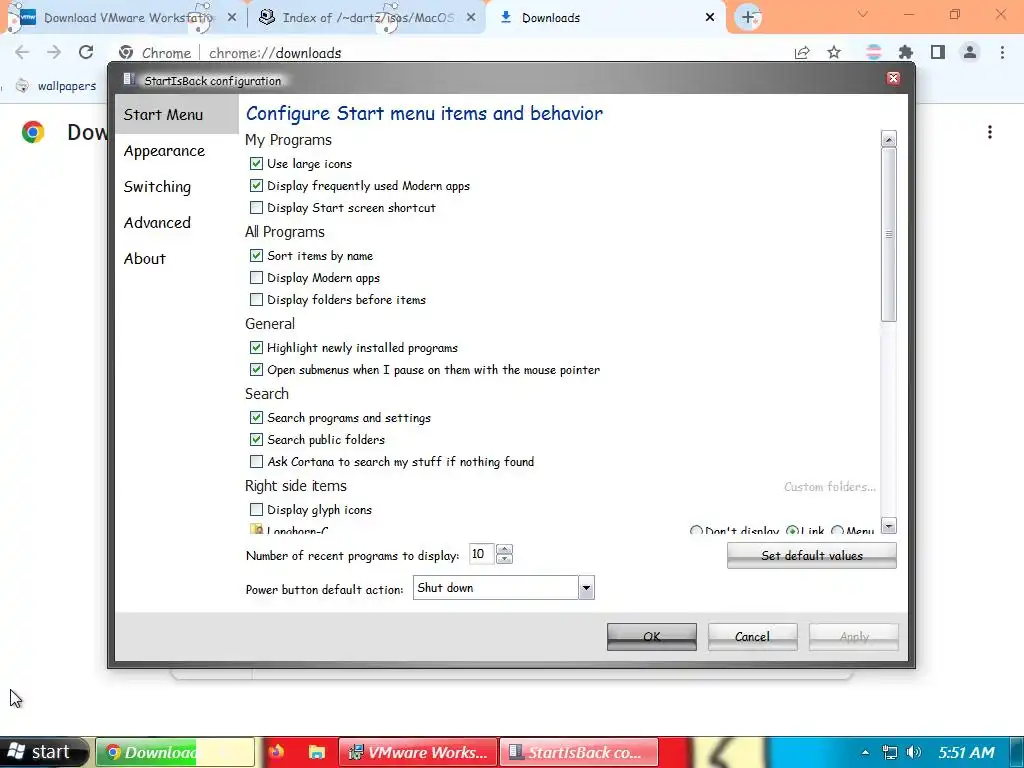Screen dimensions: 1024x768
Task: Open the Advanced section
Action: pos(157,223)
